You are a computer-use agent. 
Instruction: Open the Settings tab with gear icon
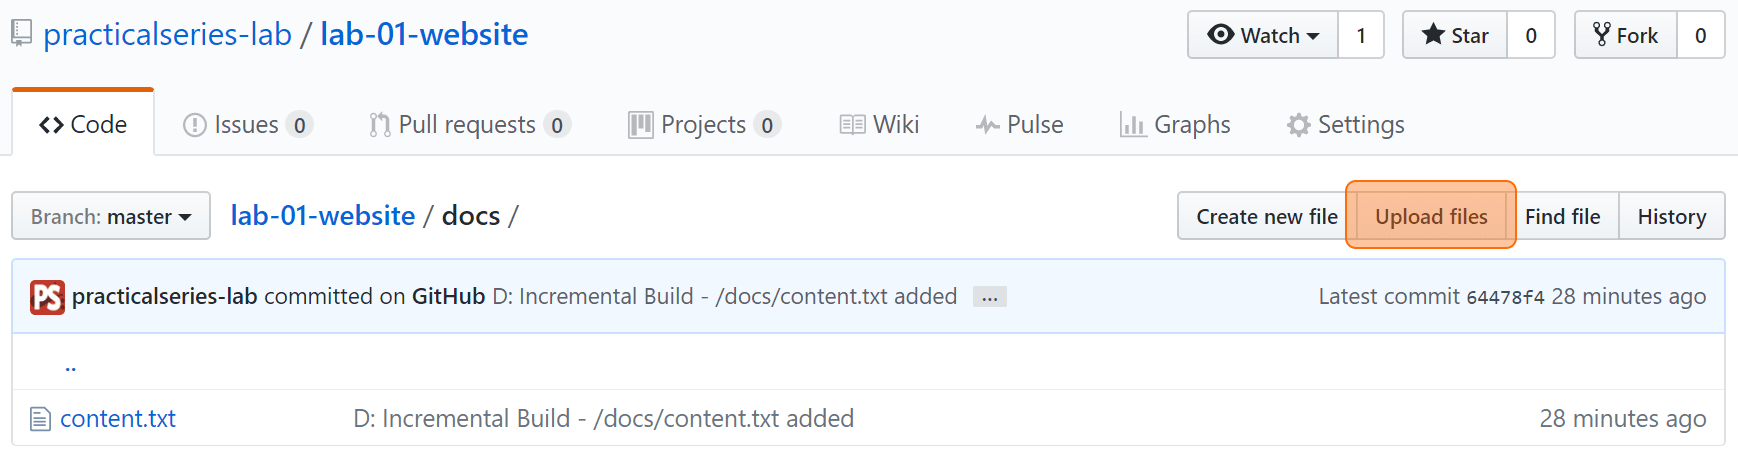pos(1345,125)
